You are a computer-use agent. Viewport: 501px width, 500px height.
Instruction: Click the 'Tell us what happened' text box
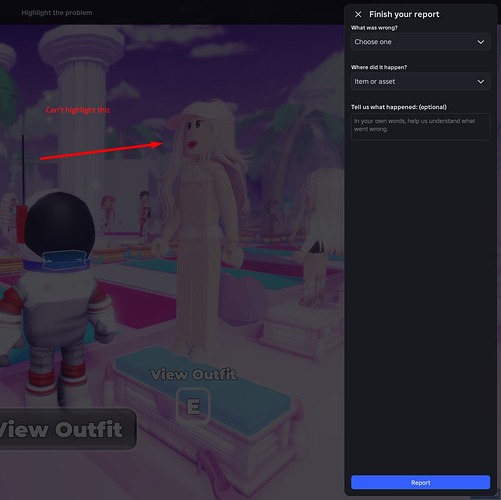tap(420, 127)
